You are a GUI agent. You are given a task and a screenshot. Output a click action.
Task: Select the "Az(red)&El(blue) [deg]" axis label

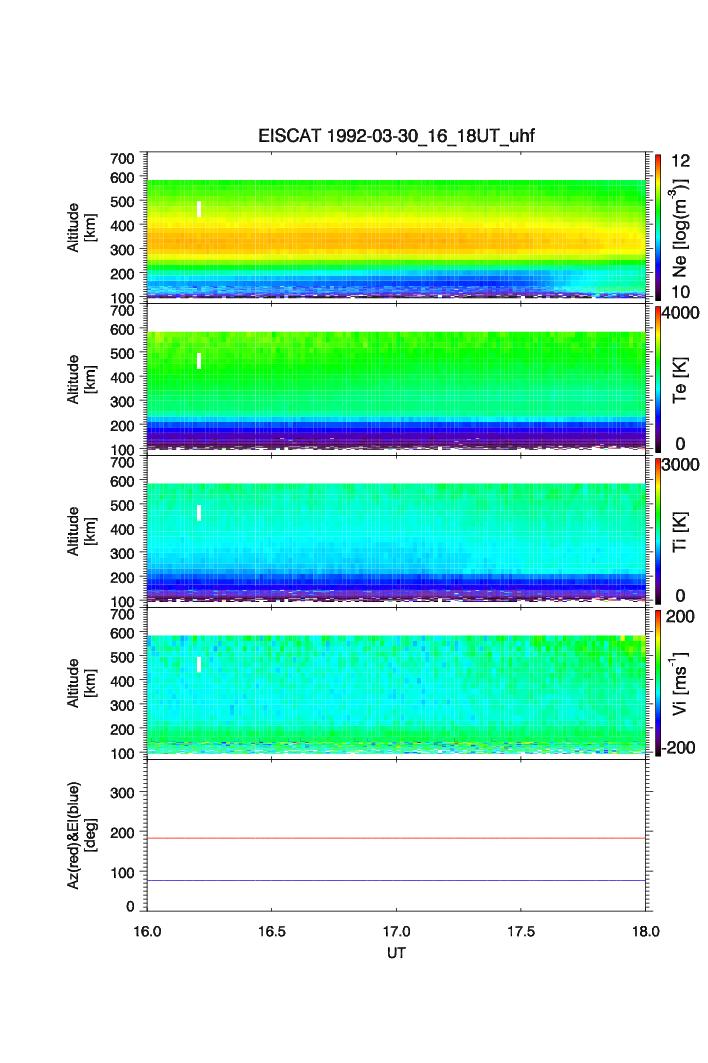point(81,835)
